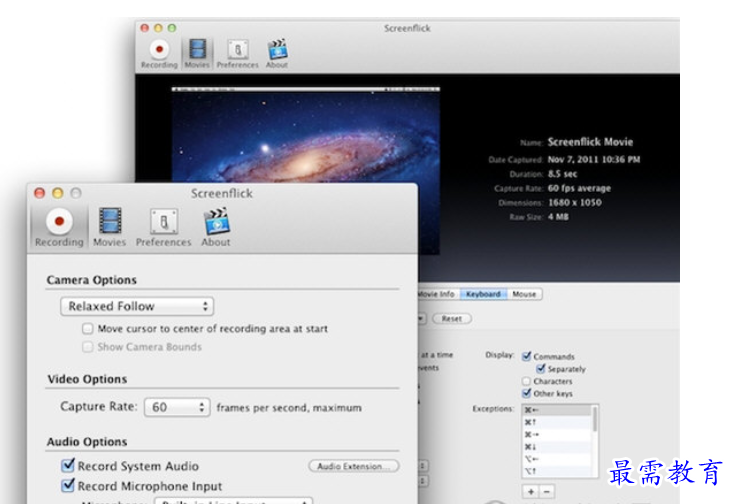Viewport: 731px width, 504px height.
Task: Close the front Screenflick window
Action: (x=40, y=193)
